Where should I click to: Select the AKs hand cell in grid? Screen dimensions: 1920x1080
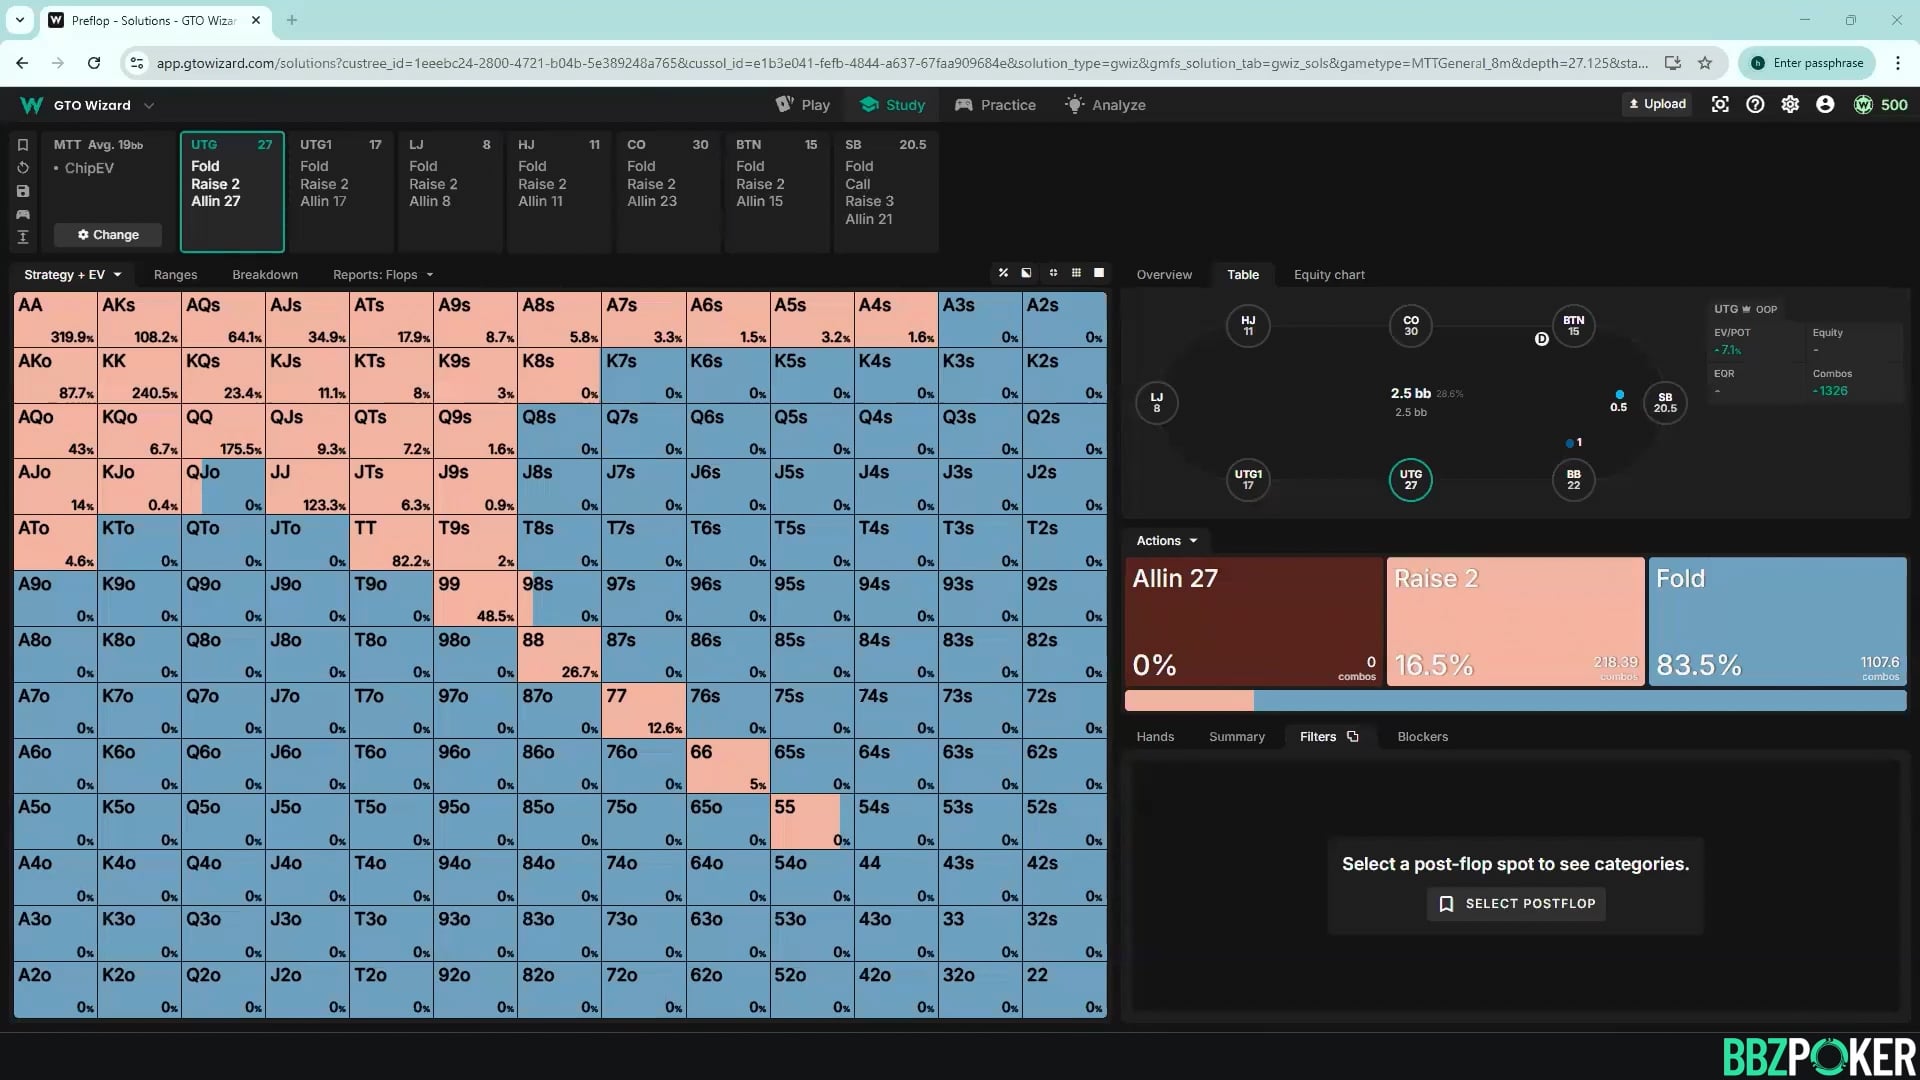[x=139, y=319]
